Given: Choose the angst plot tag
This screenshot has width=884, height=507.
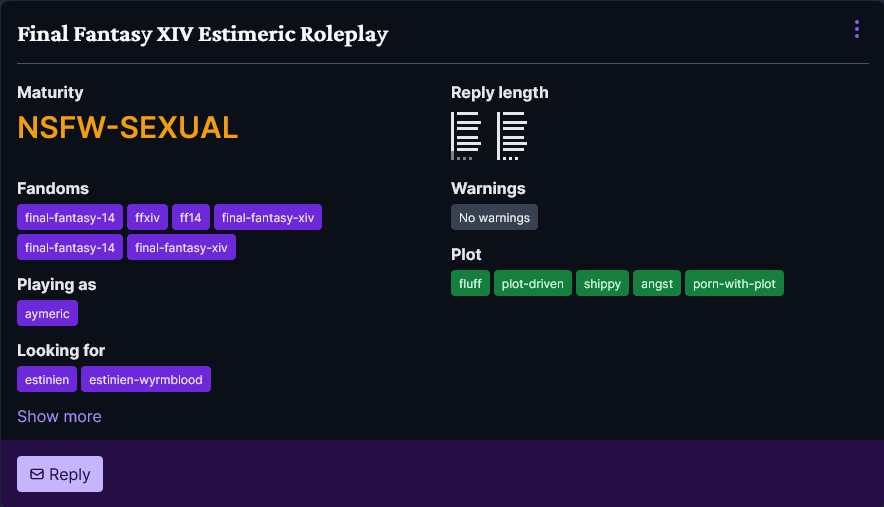Looking at the screenshot, I should coord(657,283).
